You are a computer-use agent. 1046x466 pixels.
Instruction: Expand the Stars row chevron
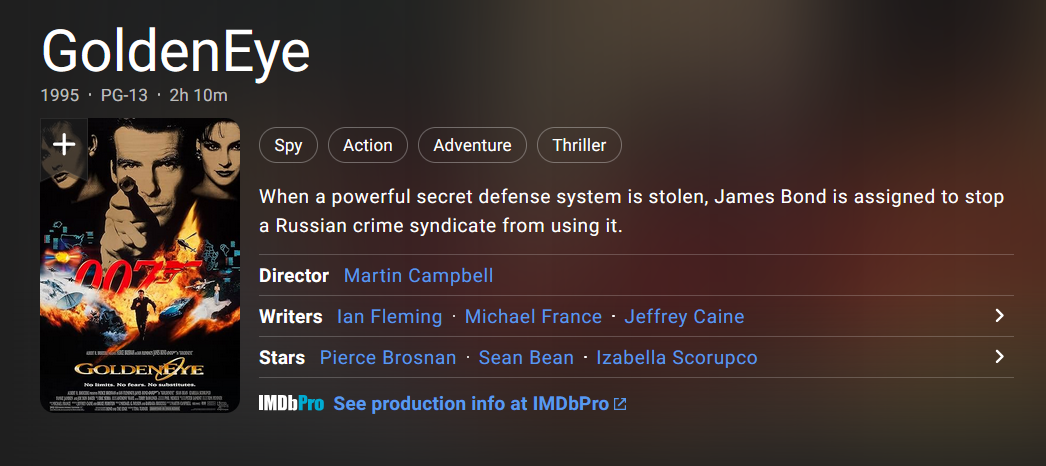[998, 357]
